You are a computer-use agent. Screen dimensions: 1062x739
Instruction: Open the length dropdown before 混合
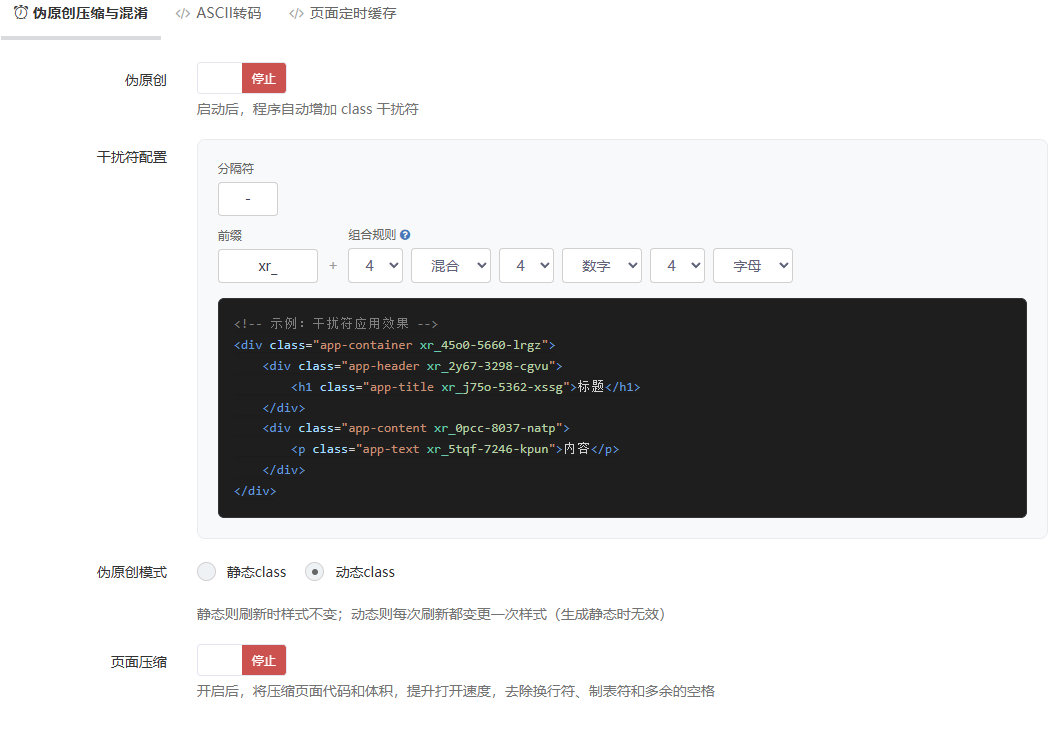click(376, 266)
